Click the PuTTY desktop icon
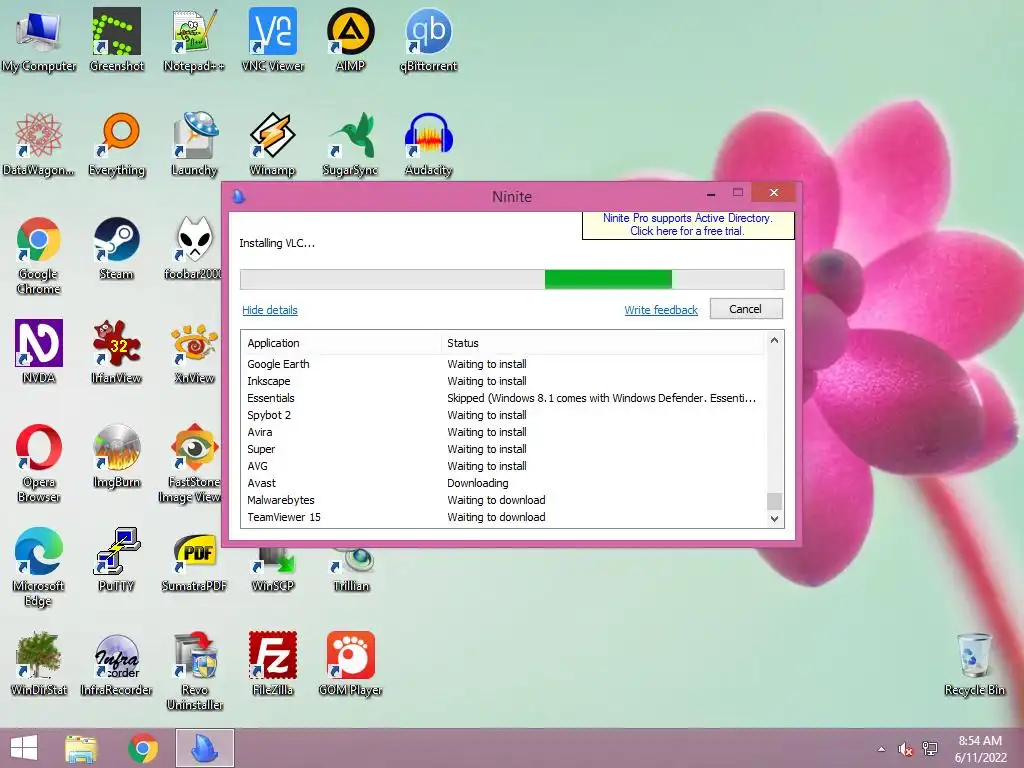 tap(116, 560)
